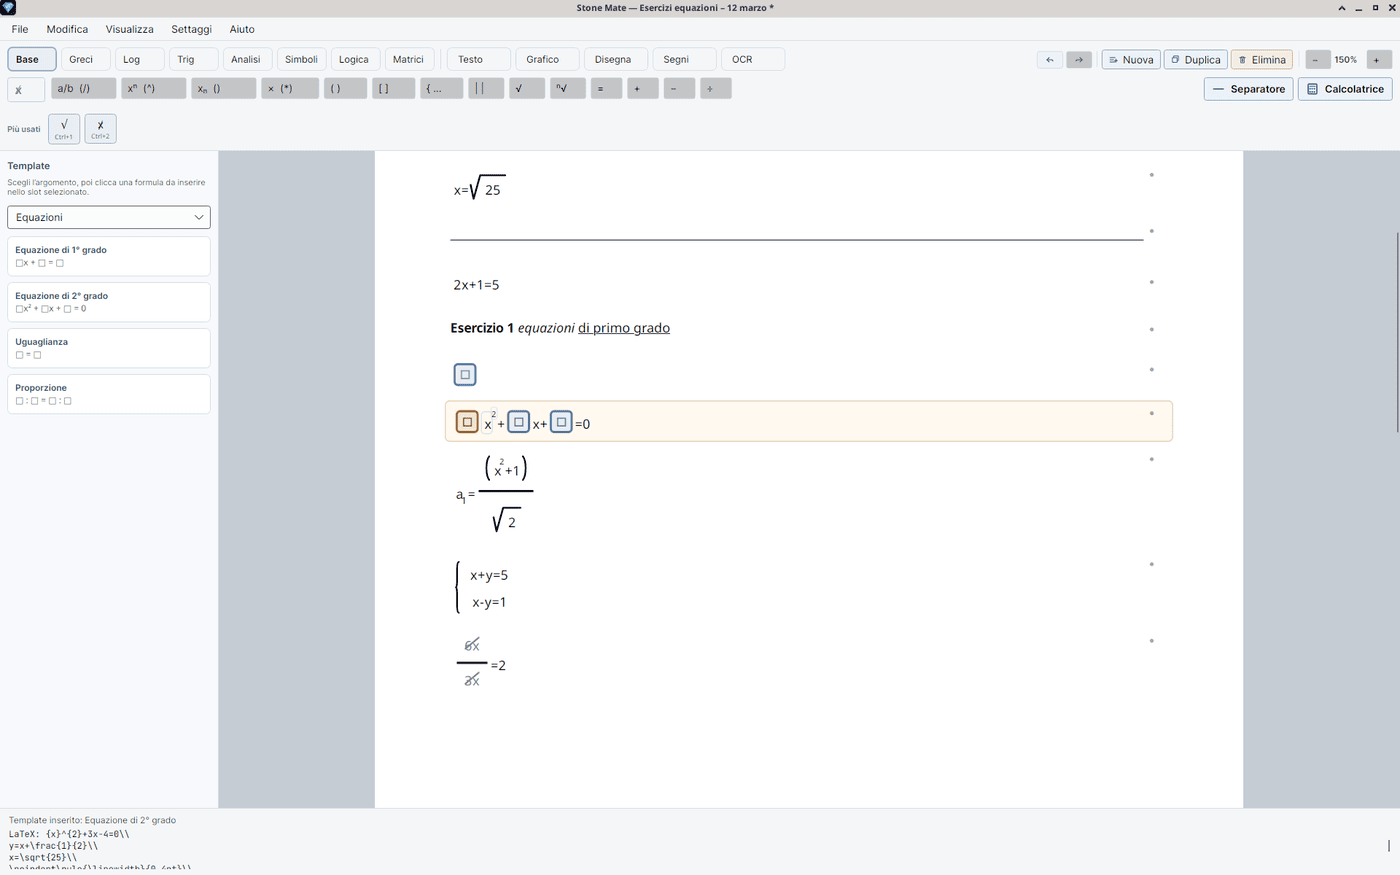1400x875 pixels.
Task: Use the Più usati cancel-x shortcut
Action: (x=101, y=129)
